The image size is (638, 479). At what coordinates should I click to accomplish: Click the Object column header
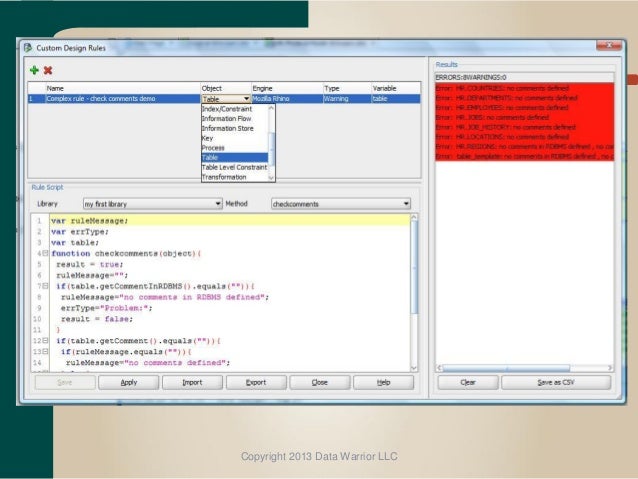click(x=226, y=88)
